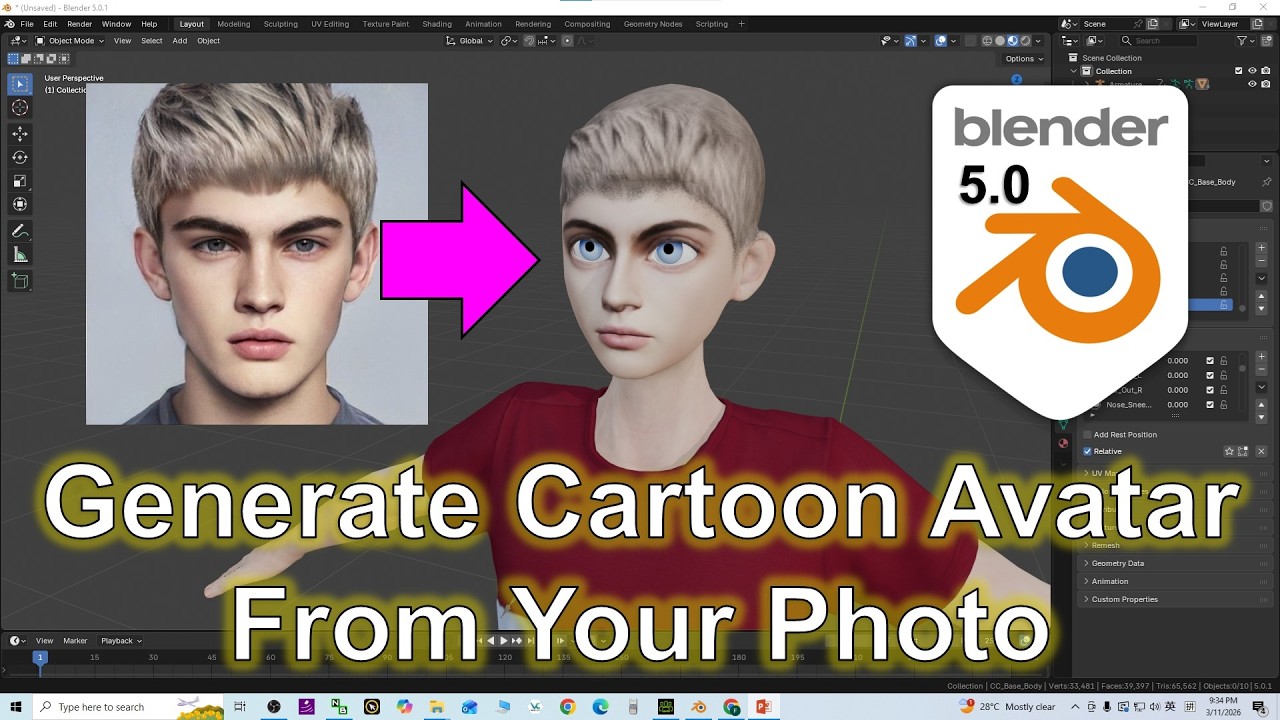This screenshot has width=1280, height=720.
Task: Open the viewport Add menu
Action: pos(180,41)
